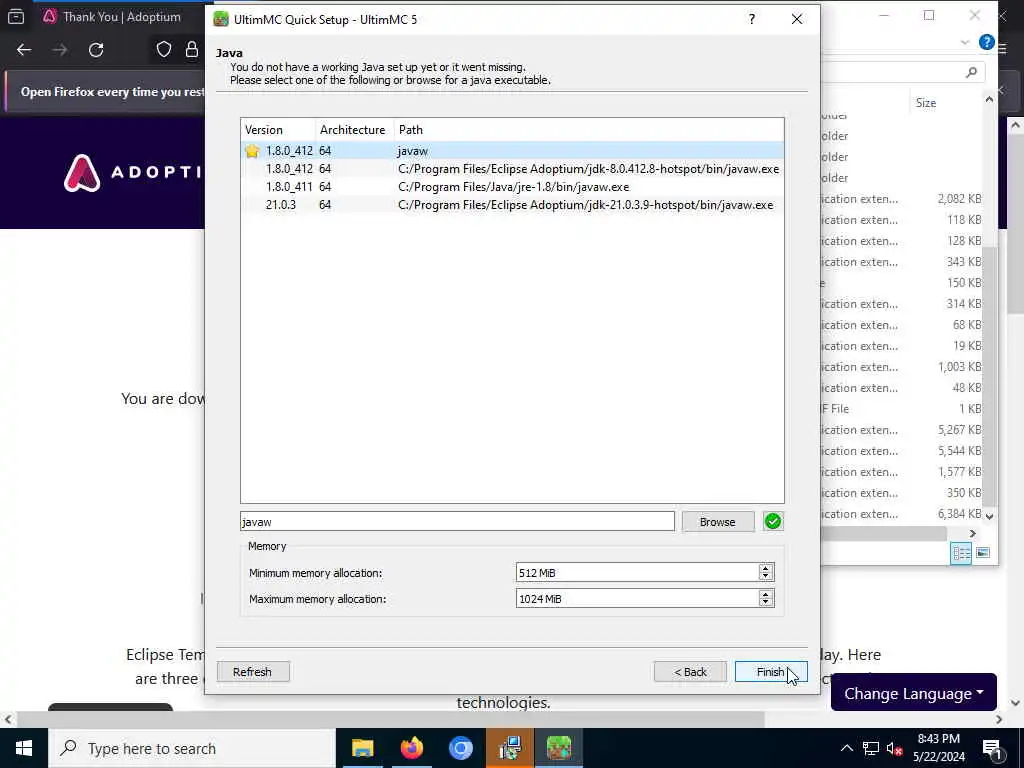Click the Firefox back arrow
Viewport: 1024px width, 768px height.
pos(24,50)
